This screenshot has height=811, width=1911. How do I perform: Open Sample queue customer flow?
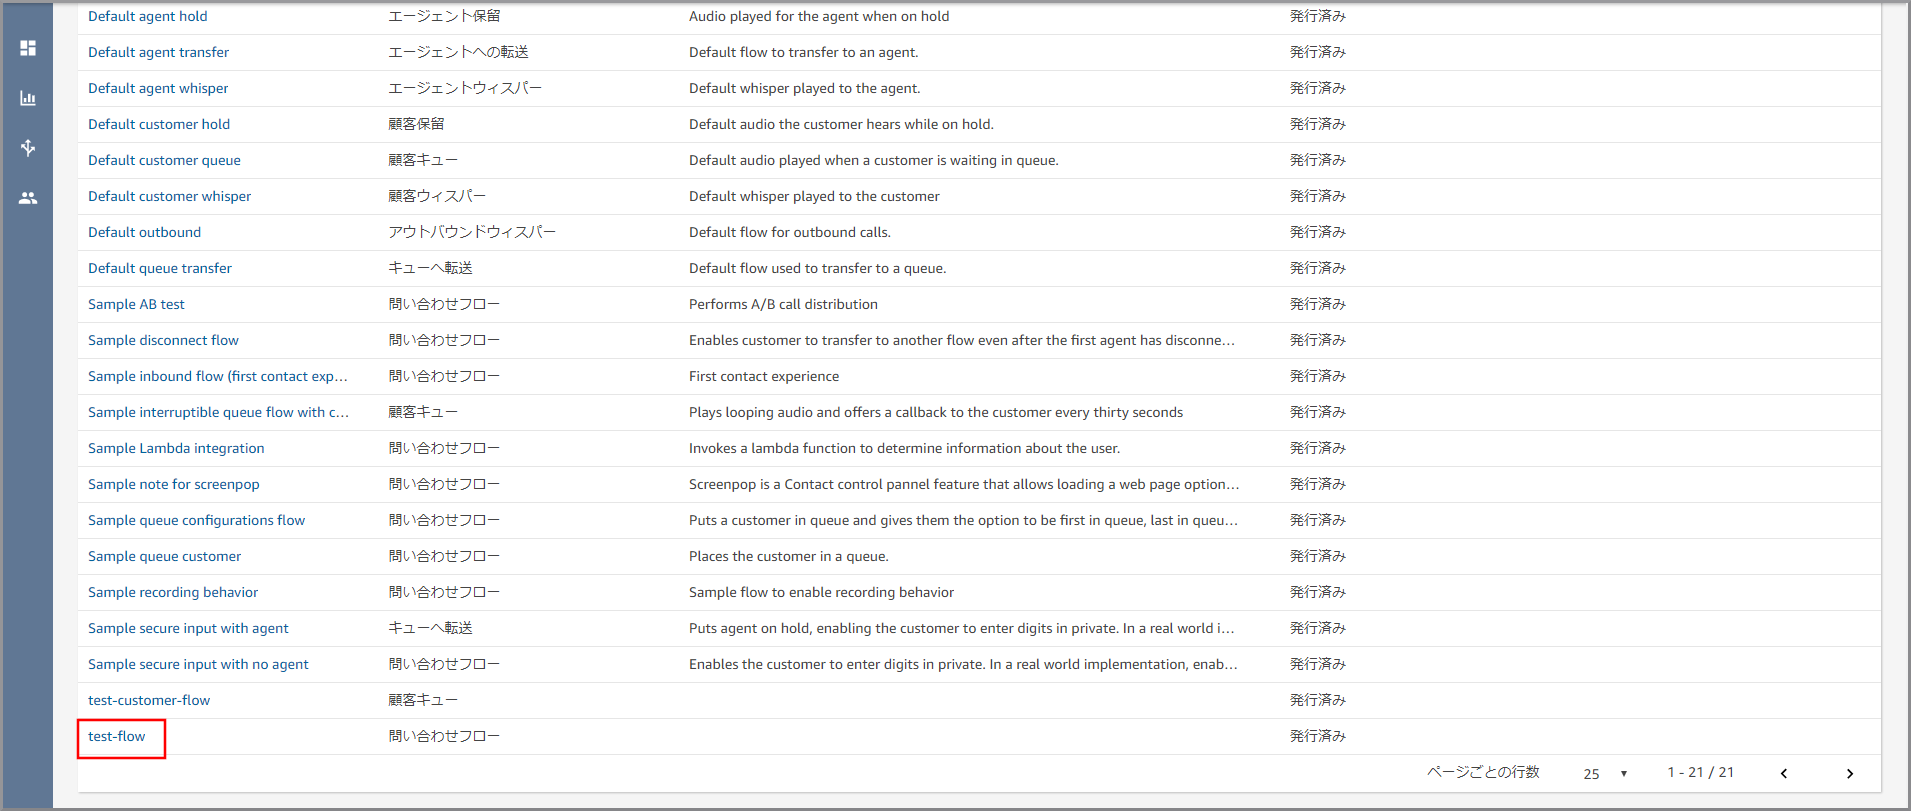[x=164, y=557]
